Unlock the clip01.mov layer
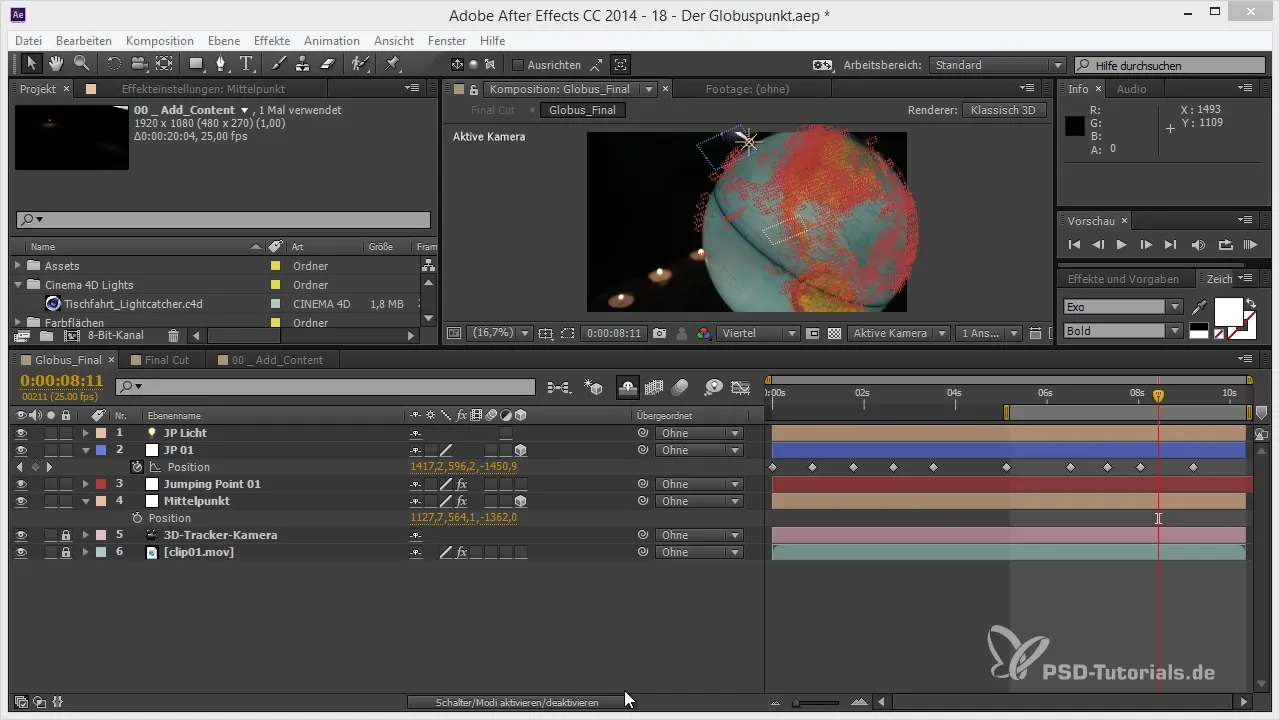 click(x=65, y=552)
